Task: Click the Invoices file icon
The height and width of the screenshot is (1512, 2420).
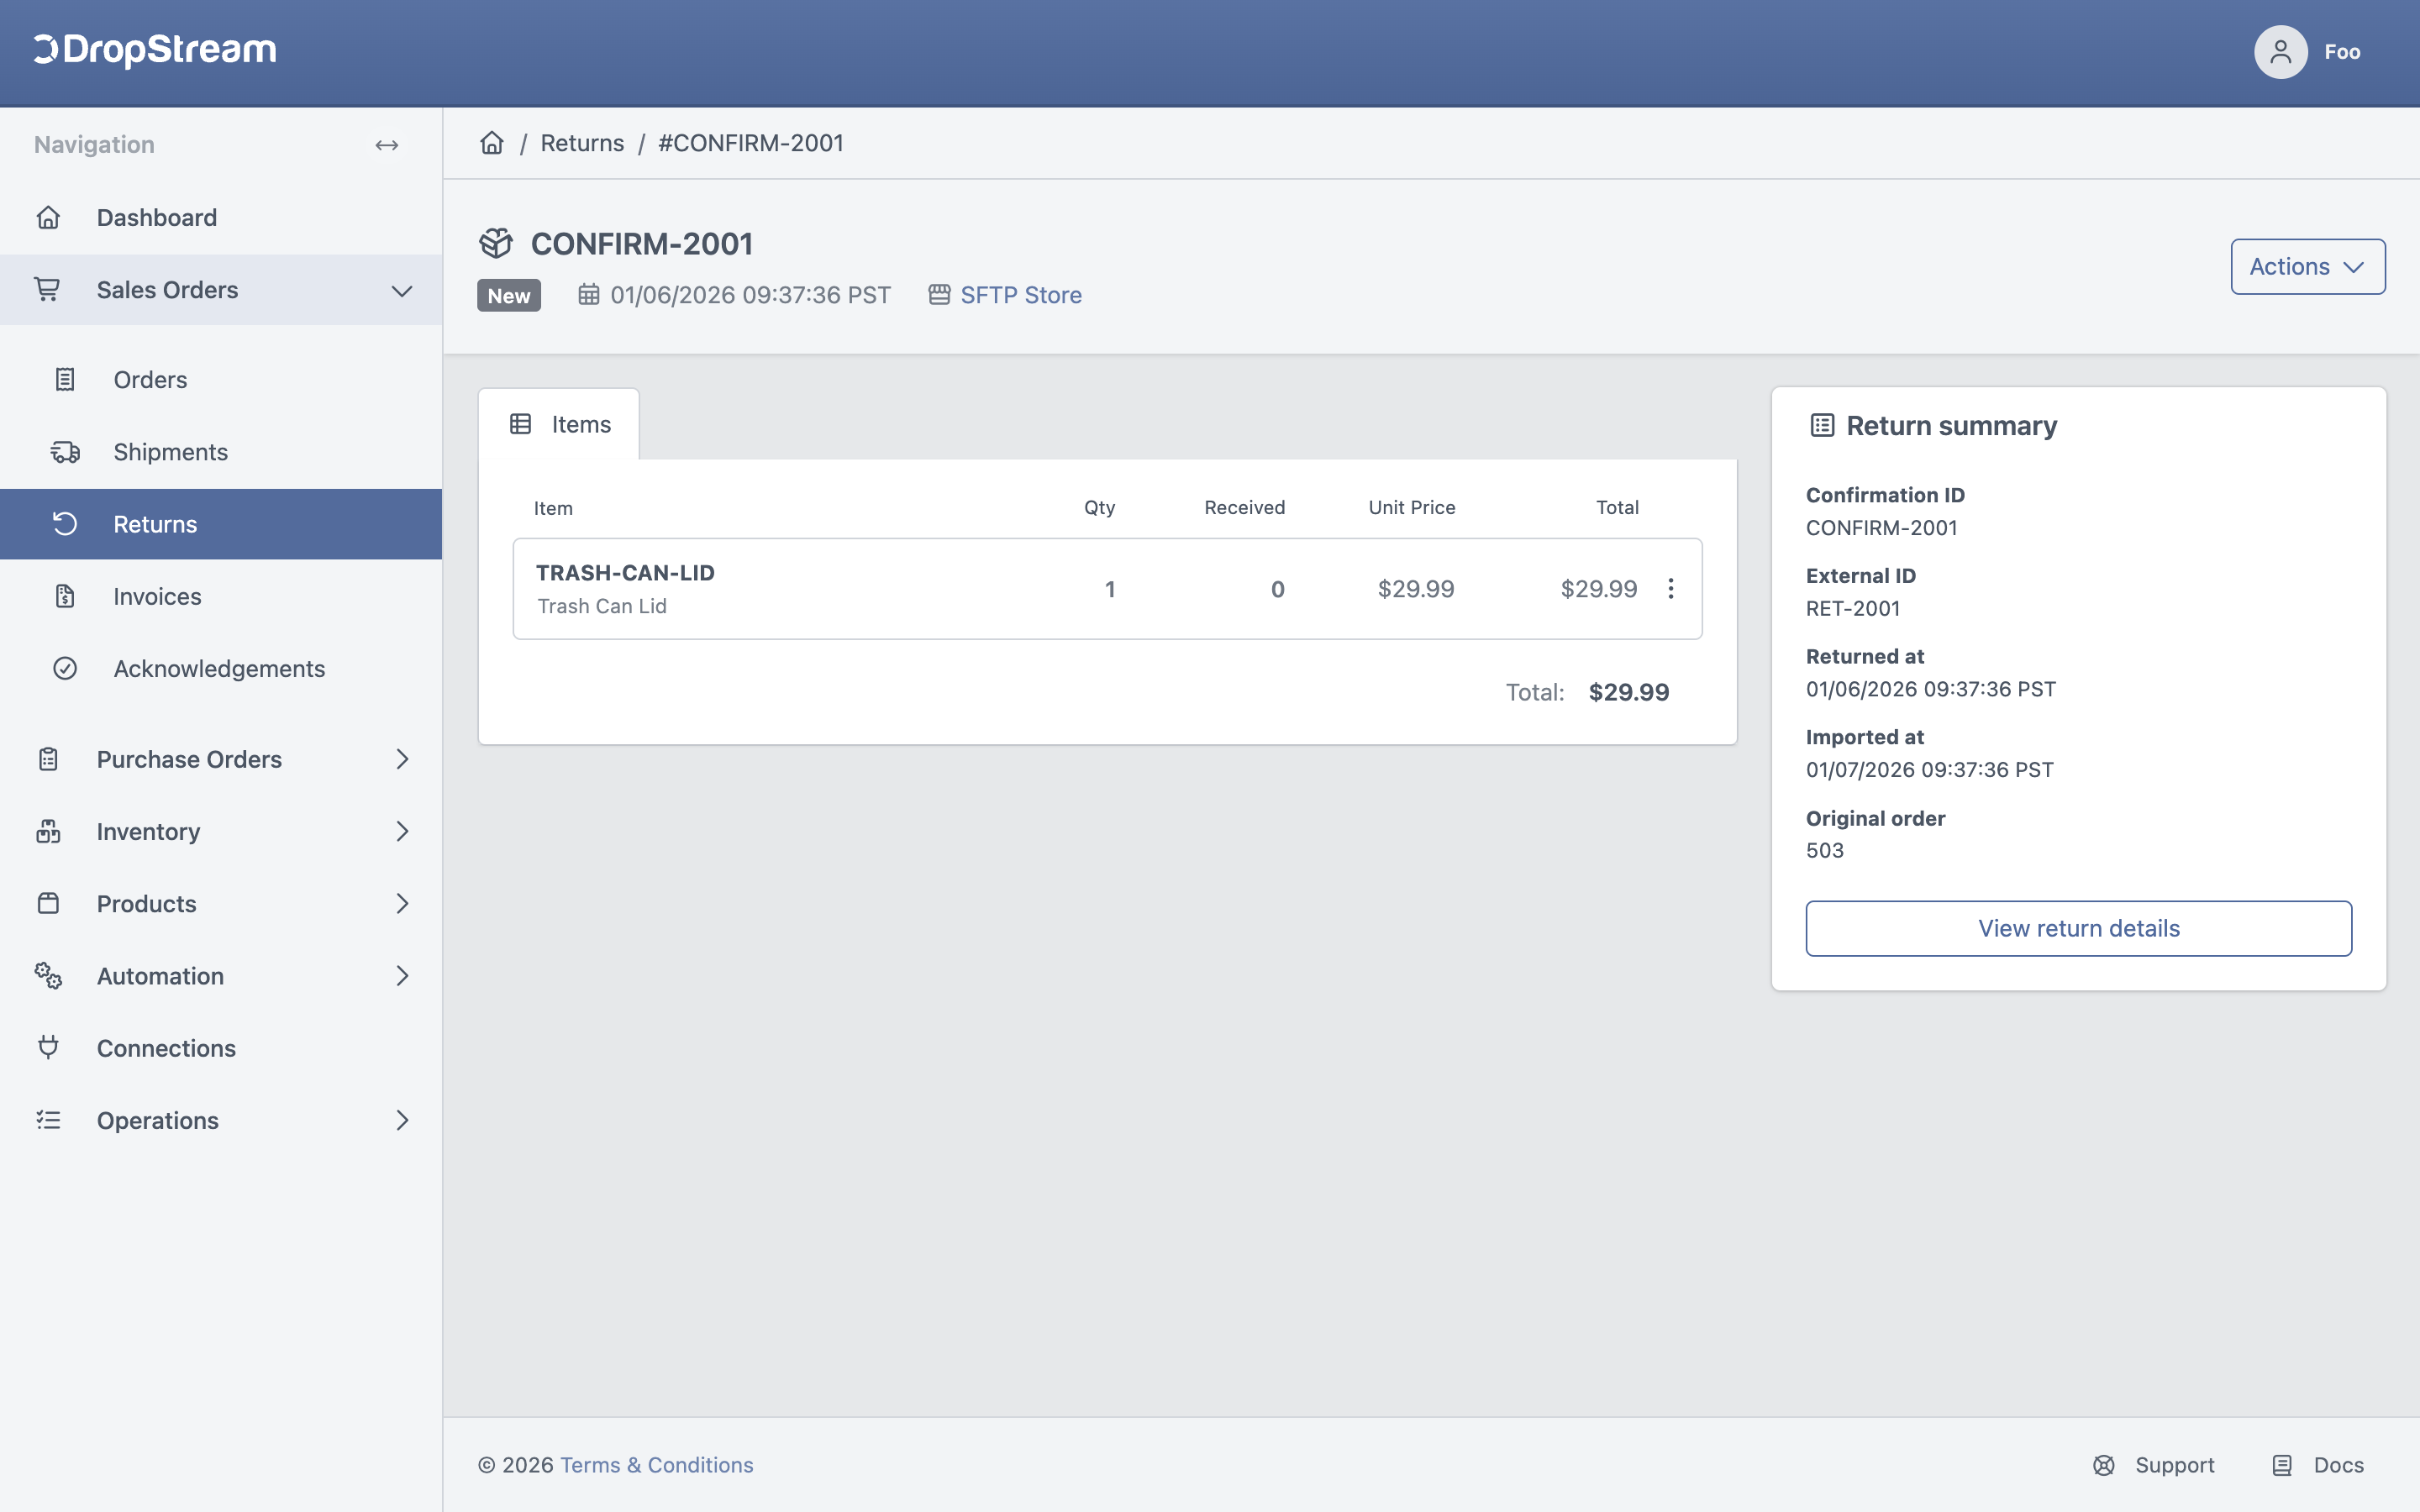Action: (x=65, y=596)
